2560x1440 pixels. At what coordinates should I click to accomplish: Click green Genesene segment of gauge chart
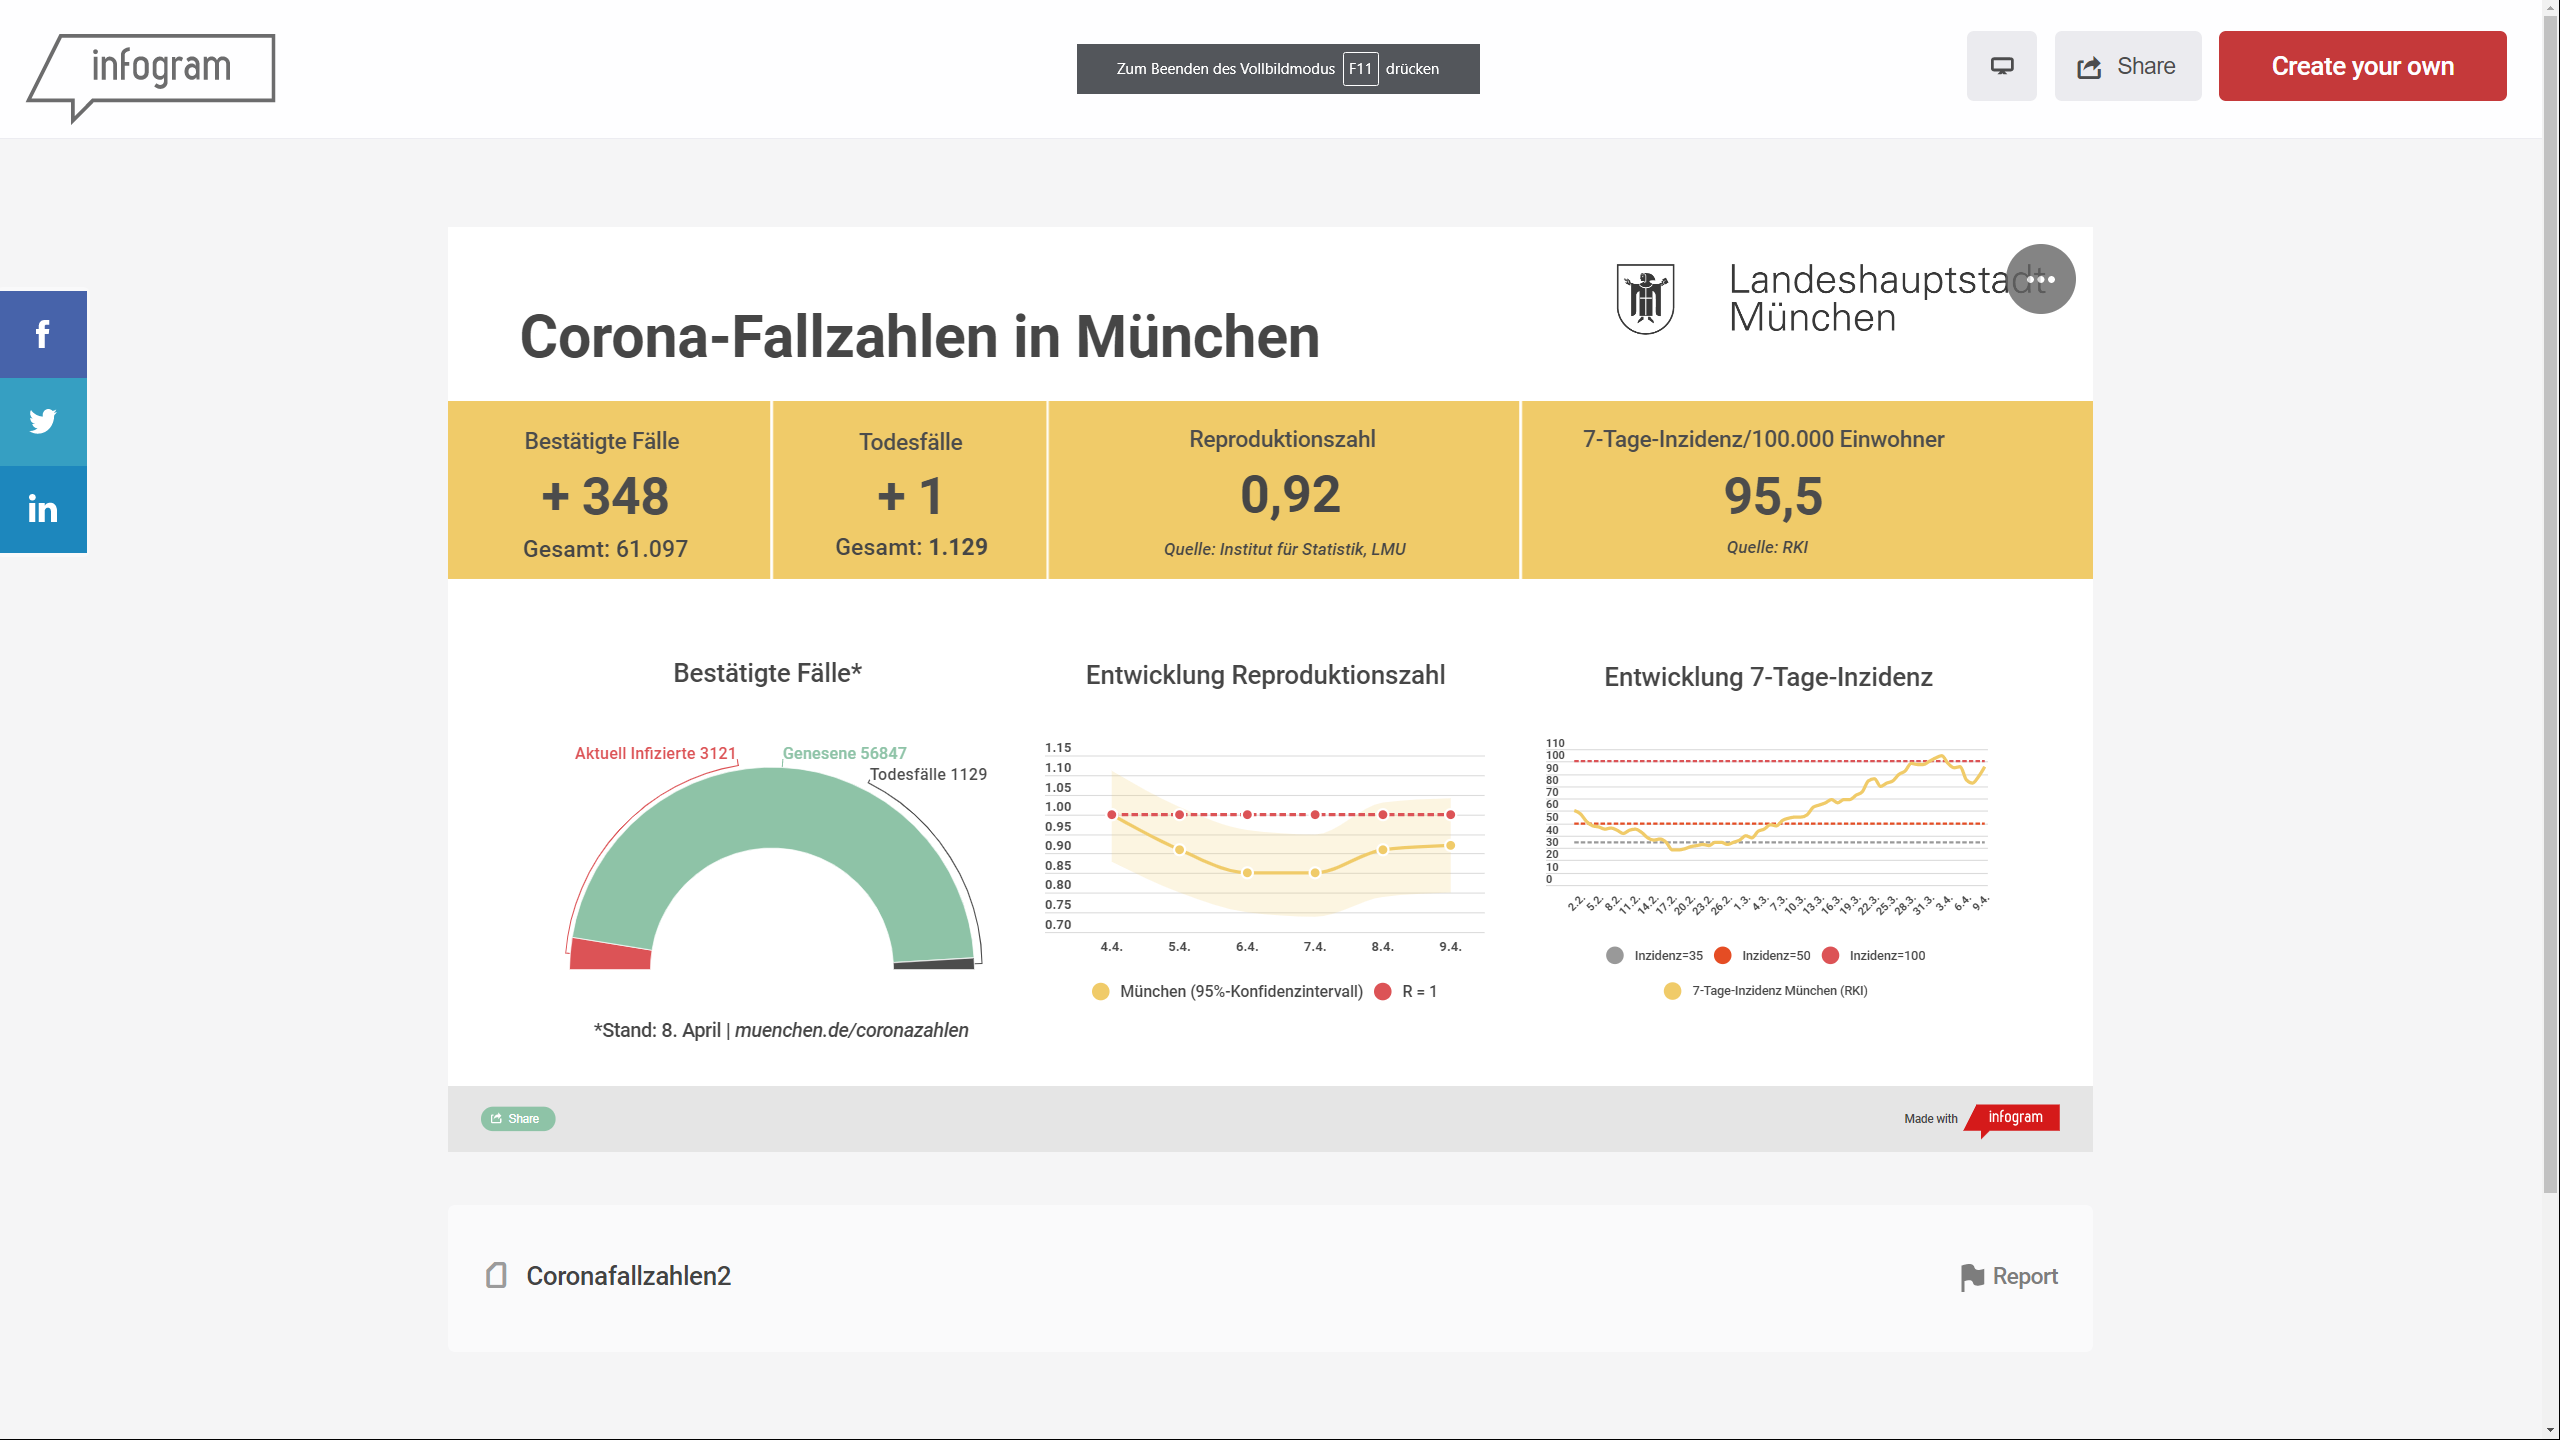pos(771,806)
